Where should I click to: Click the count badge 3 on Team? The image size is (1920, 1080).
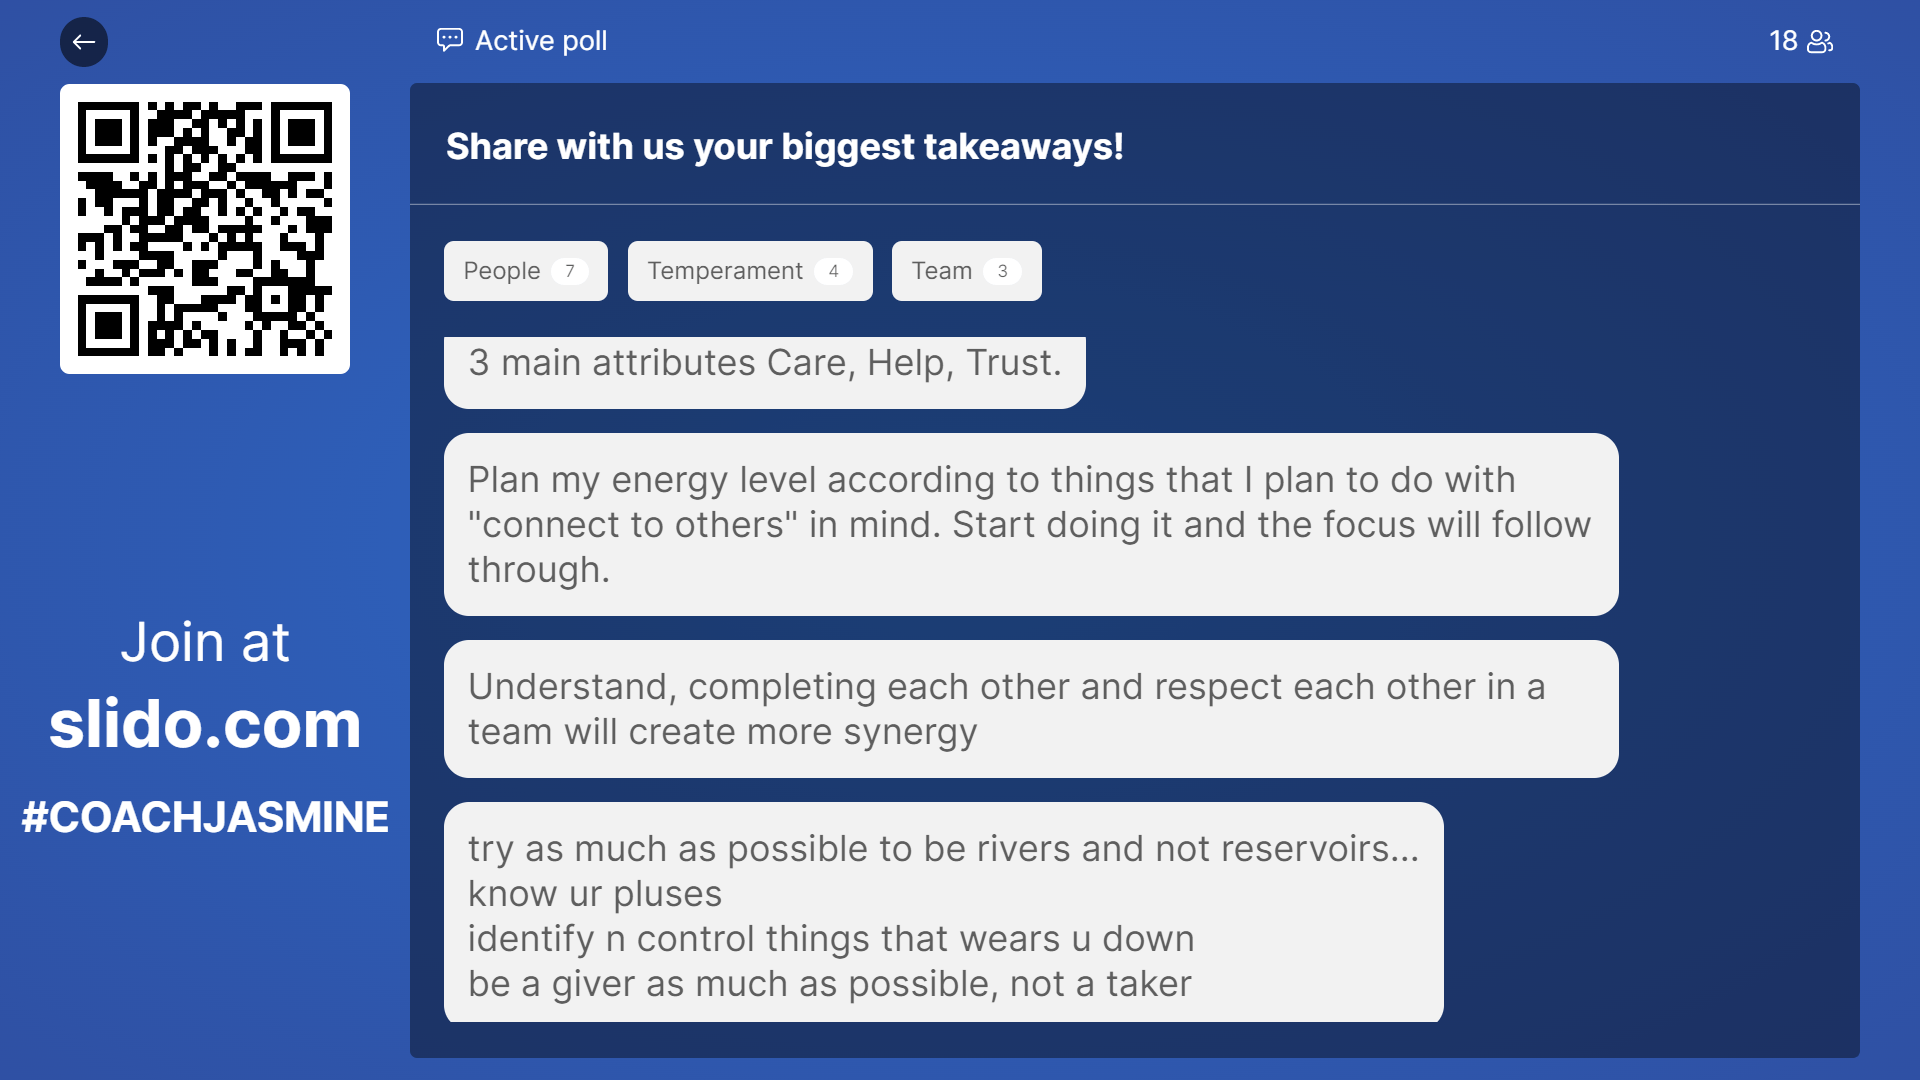tap(1002, 271)
